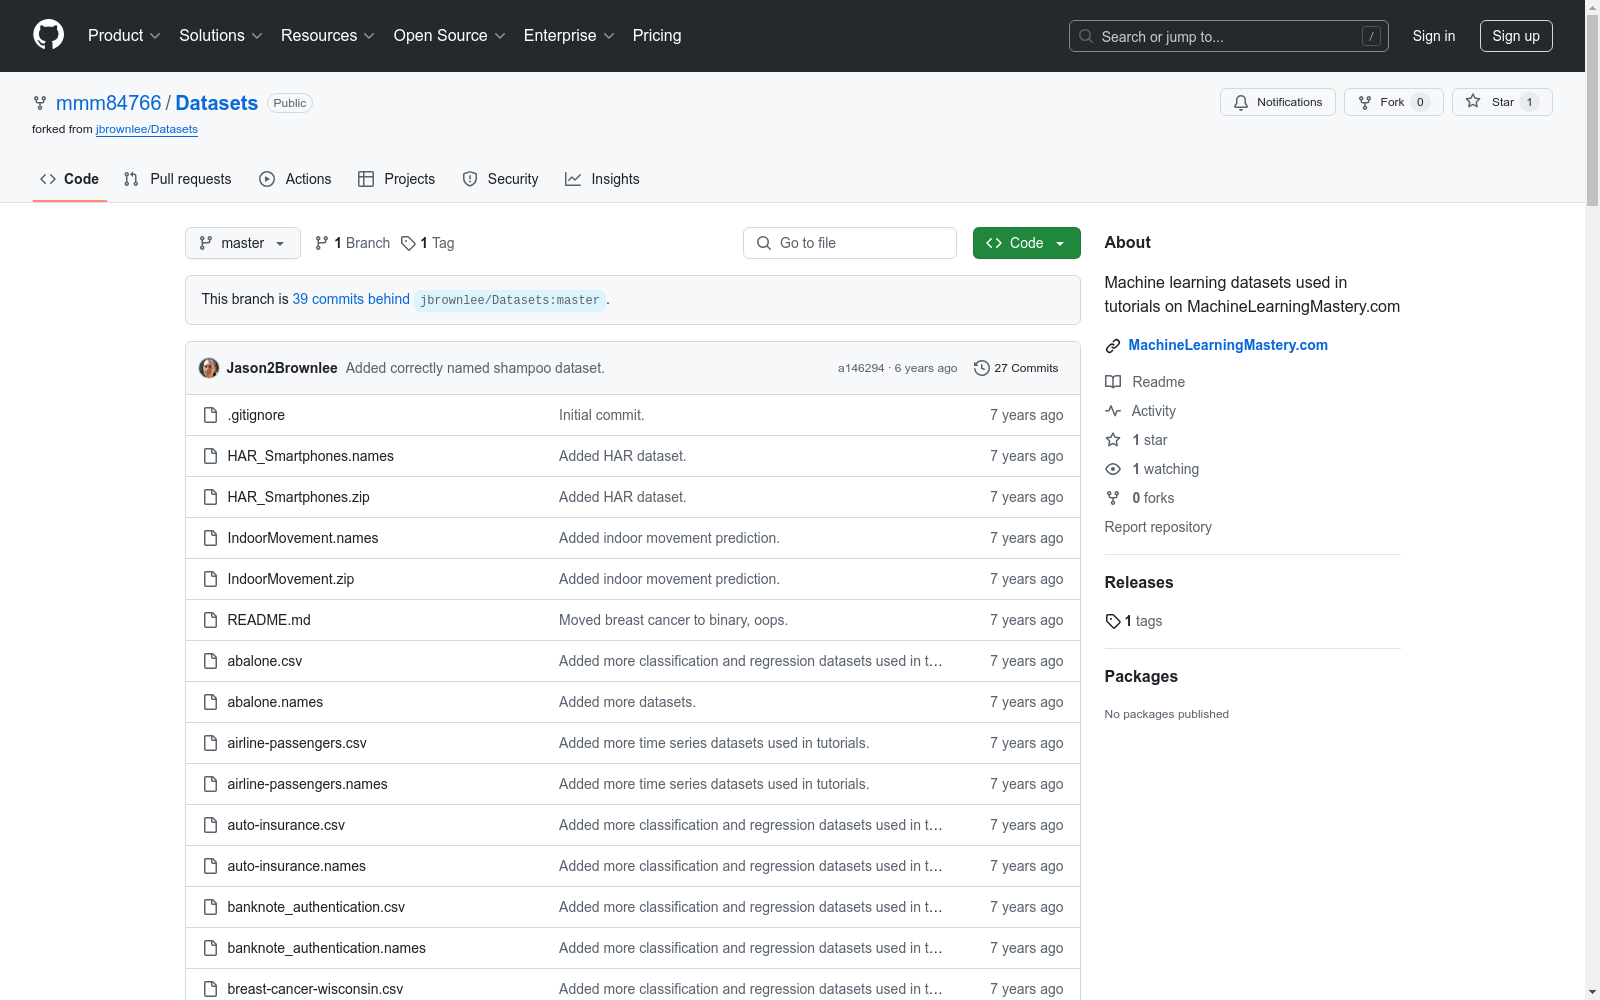Open commit 'Added correctly named shampoo dataset.'
This screenshot has width=1600, height=1000.
point(475,368)
